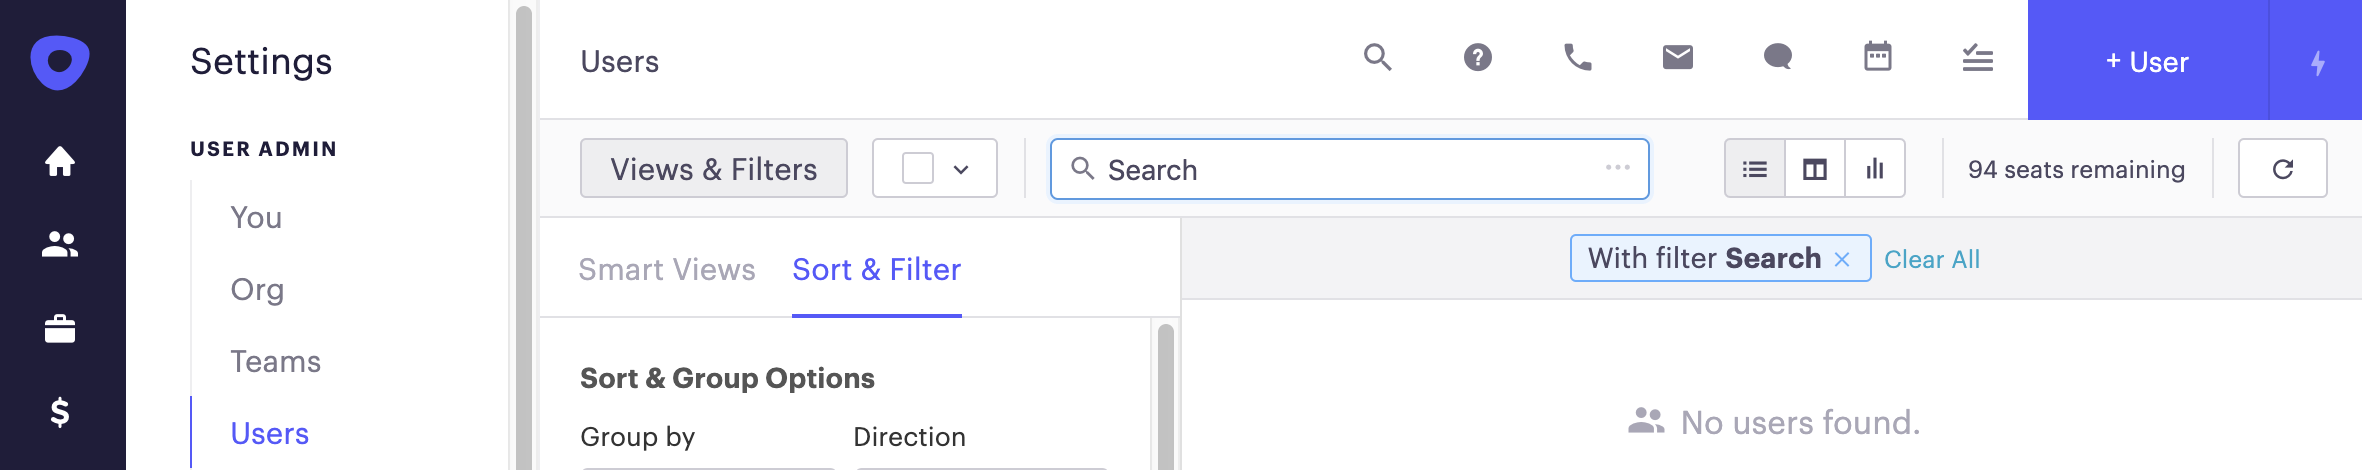Click the Clear All link
Image resolution: width=2362 pixels, height=470 pixels.
pyautogui.click(x=1931, y=260)
